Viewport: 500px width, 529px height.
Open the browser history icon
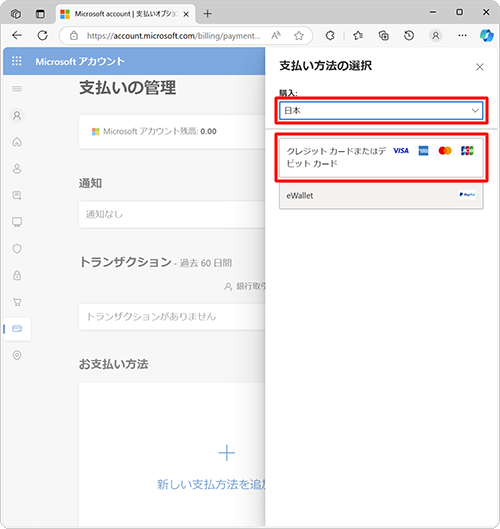pyautogui.click(x=409, y=35)
